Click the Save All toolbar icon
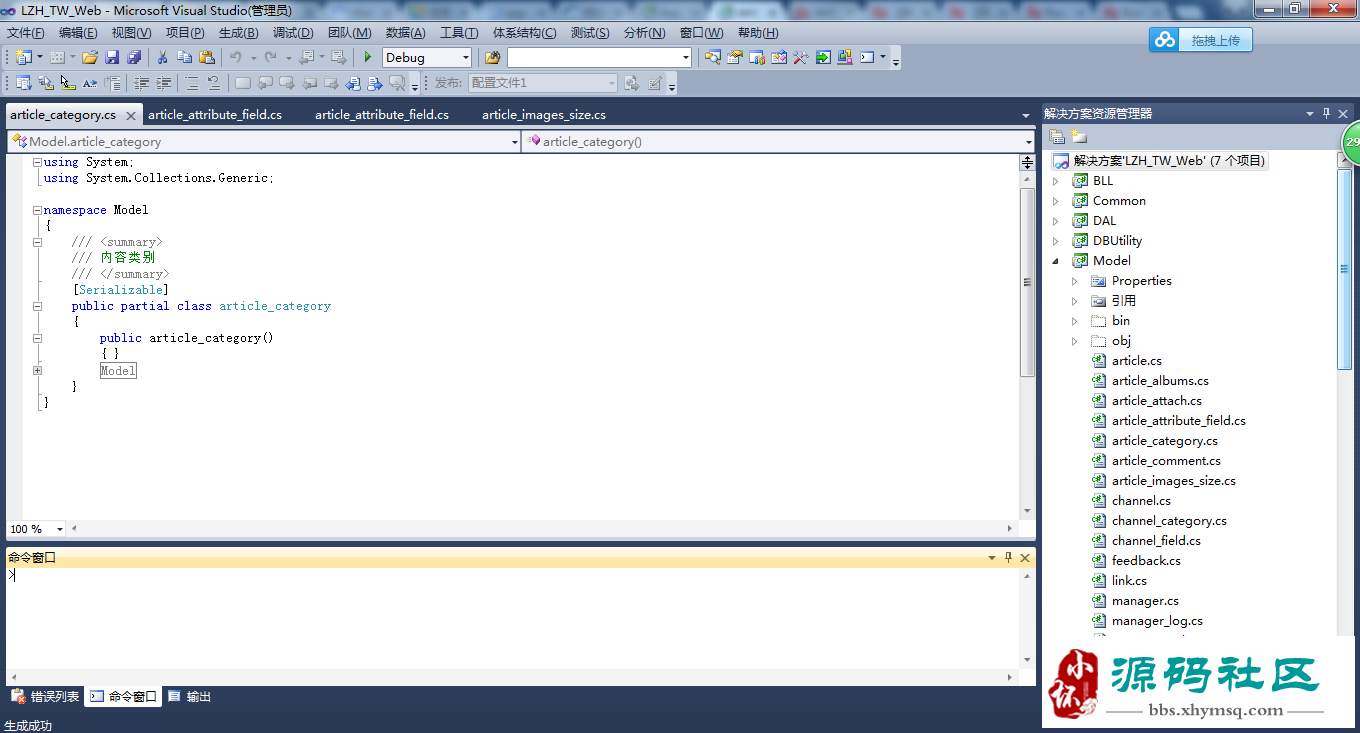1360x733 pixels. tap(134, 58)
